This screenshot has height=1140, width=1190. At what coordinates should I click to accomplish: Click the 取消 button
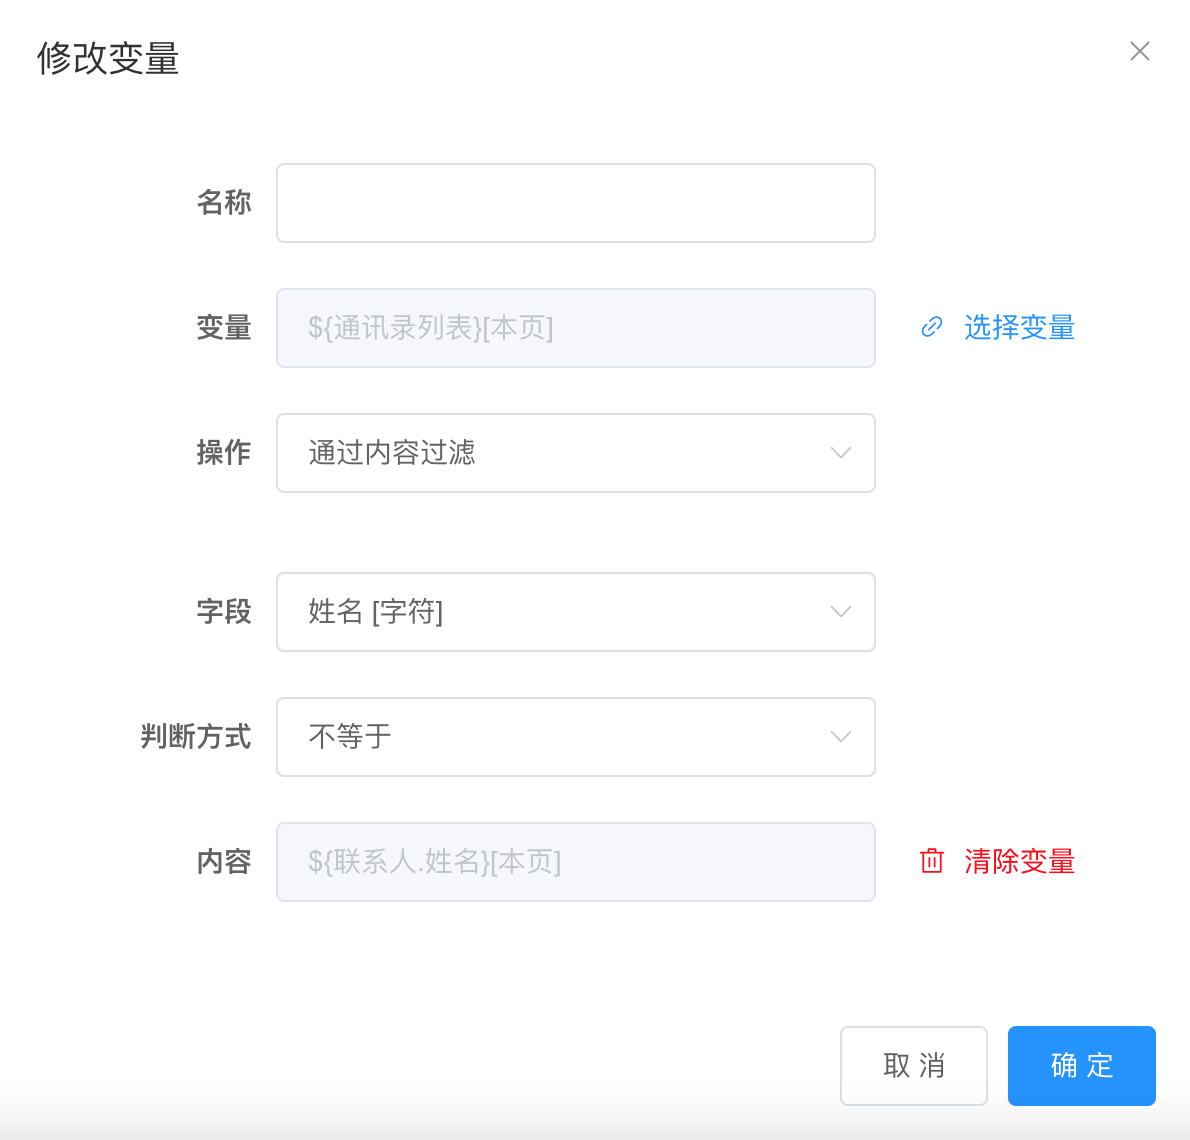pos(914,1066)
